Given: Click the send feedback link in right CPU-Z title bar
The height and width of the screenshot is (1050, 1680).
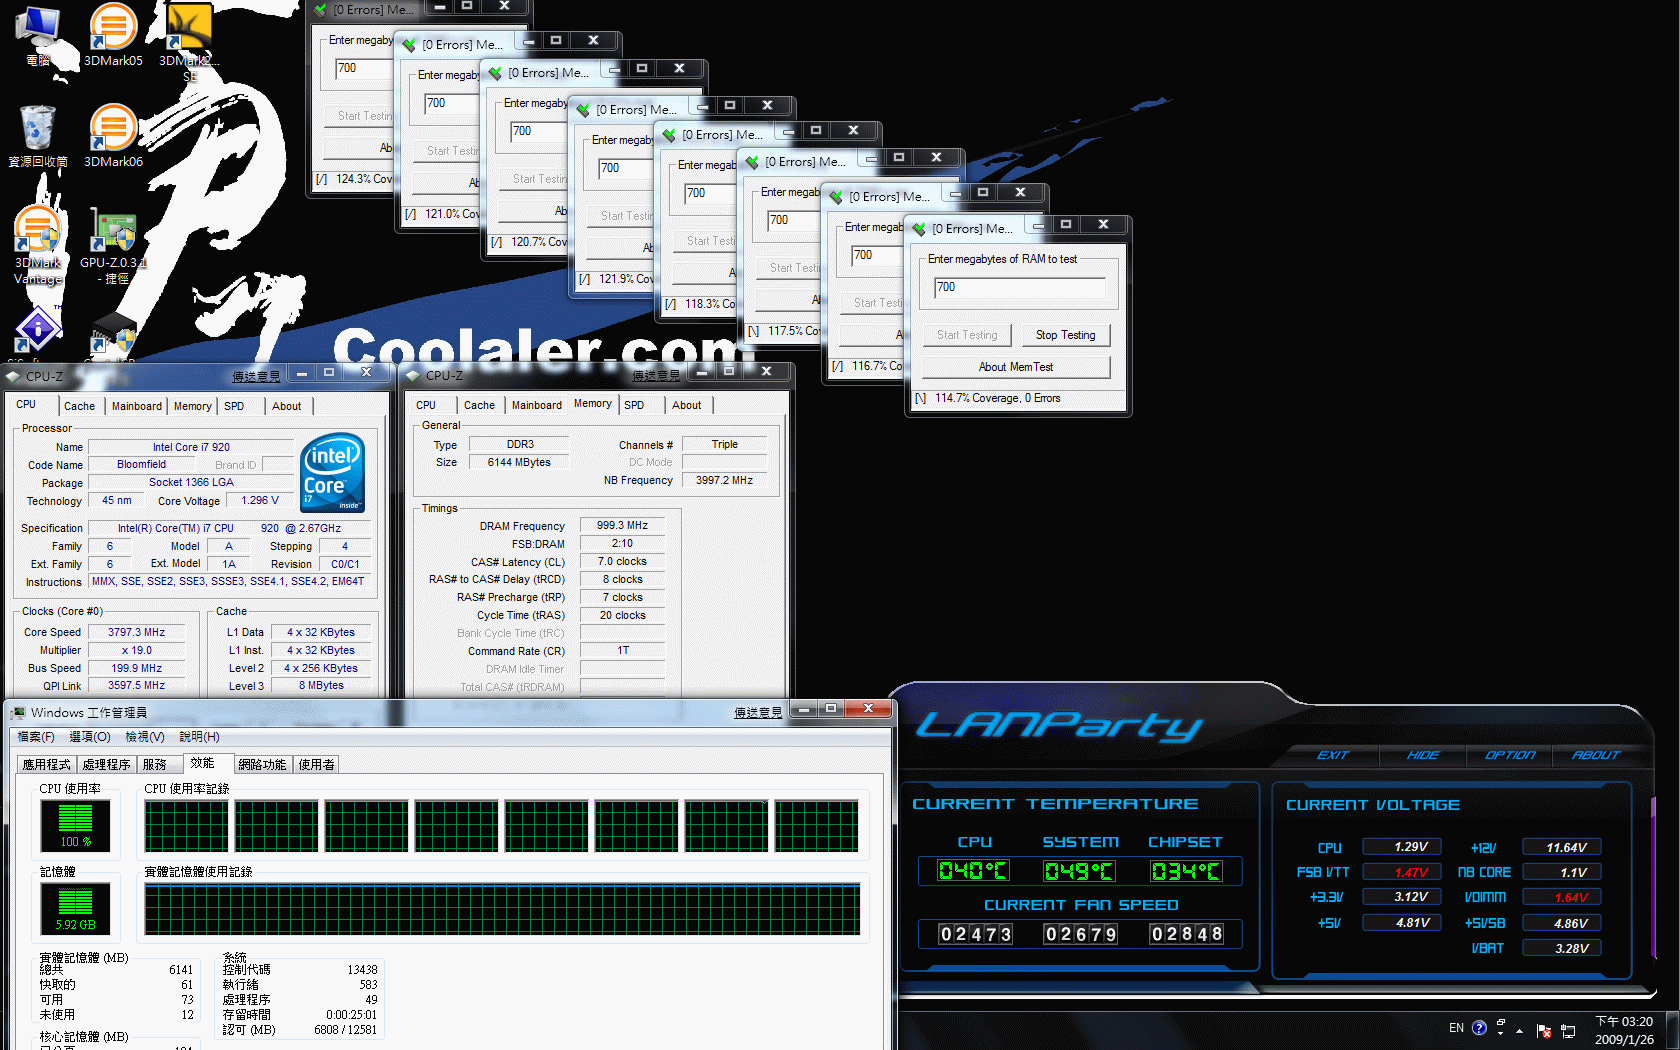Looking at the screenshot, I should tap(656, 375).
